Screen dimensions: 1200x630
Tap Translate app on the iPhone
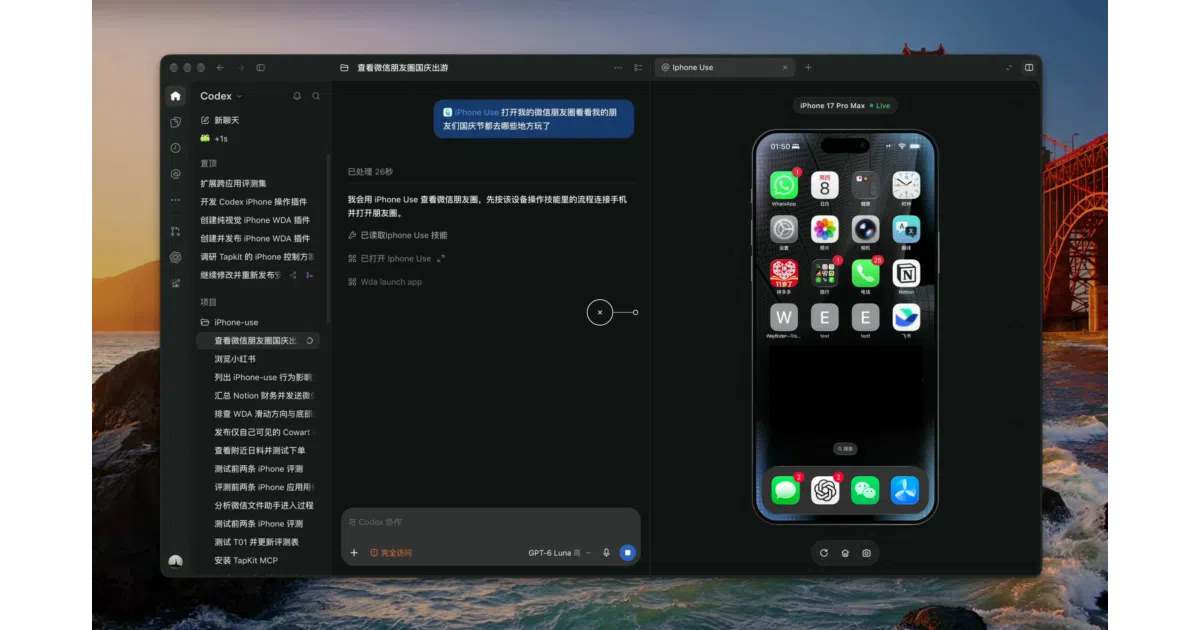pos(906,229)
